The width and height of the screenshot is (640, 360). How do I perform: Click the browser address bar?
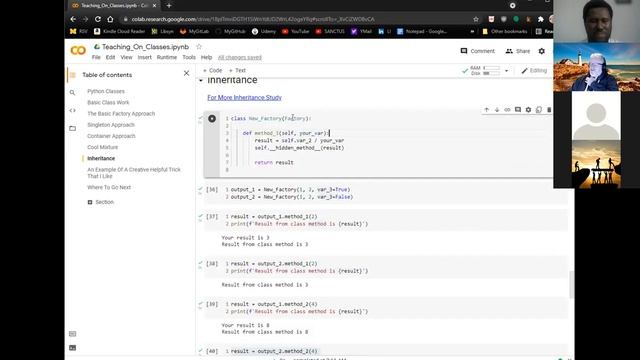click(x=297, y=19)
